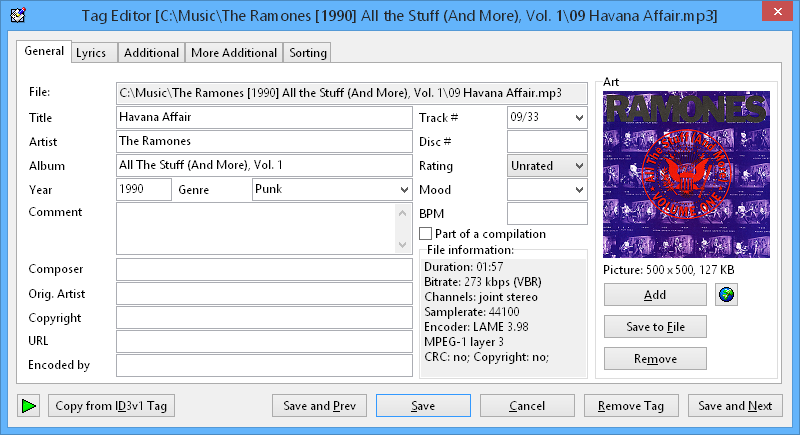Click the Artist field The Ramones
Image resolution: width=800 pixels, height=435 pixels.
pos(264,141)
